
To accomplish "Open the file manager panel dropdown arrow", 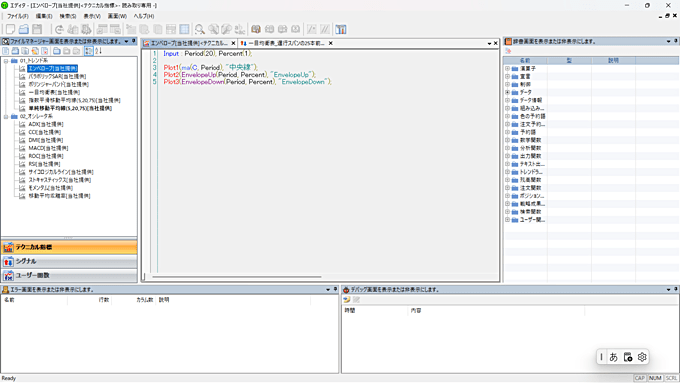I will (126, 42).
